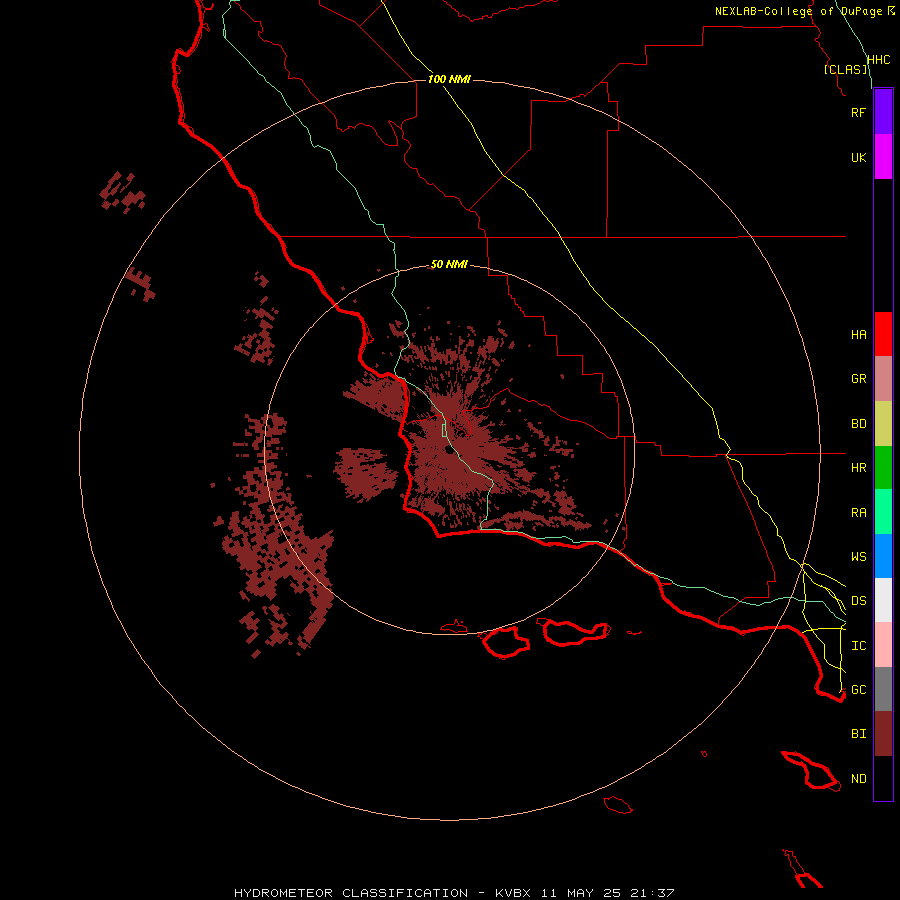Click the BI legend label
The width and height of the screenshot is (900, 900).
[858, 734]
